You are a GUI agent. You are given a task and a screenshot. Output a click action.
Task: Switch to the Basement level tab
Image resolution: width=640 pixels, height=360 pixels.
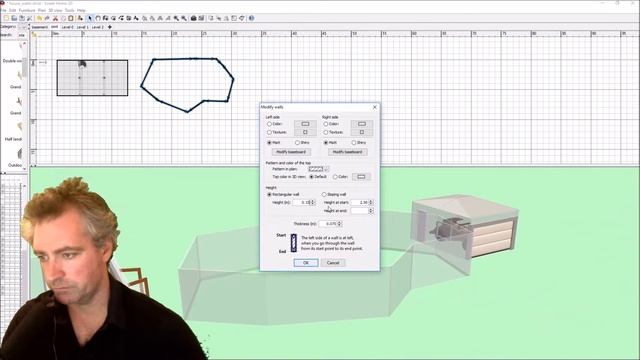click(x=40, y=27)
